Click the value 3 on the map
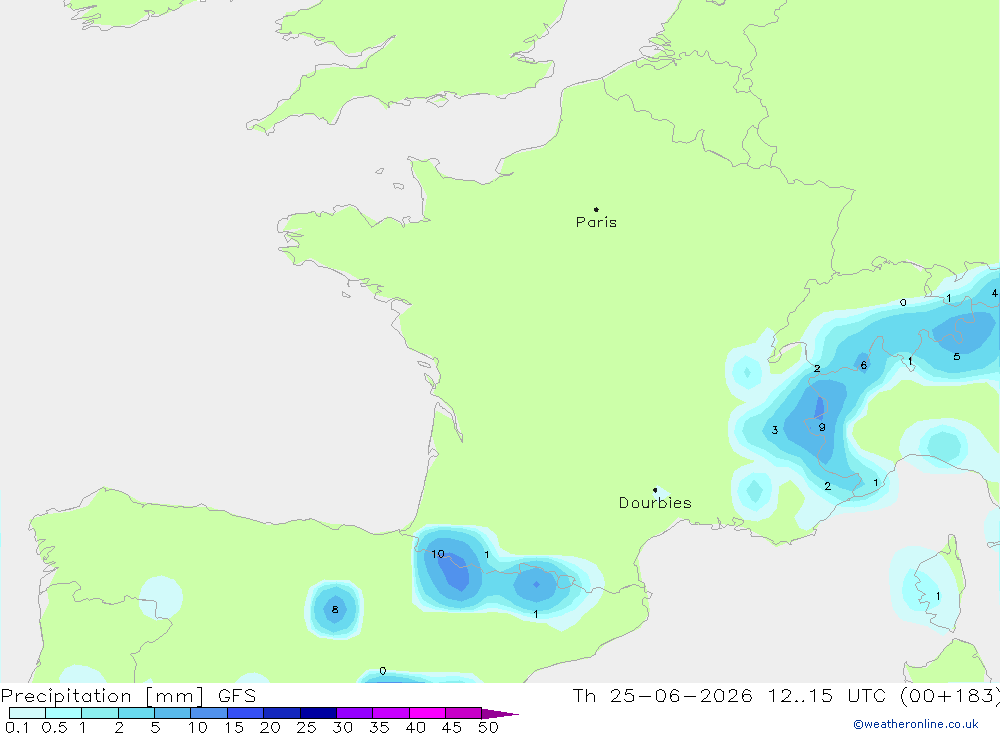 (x=775, y=430)
